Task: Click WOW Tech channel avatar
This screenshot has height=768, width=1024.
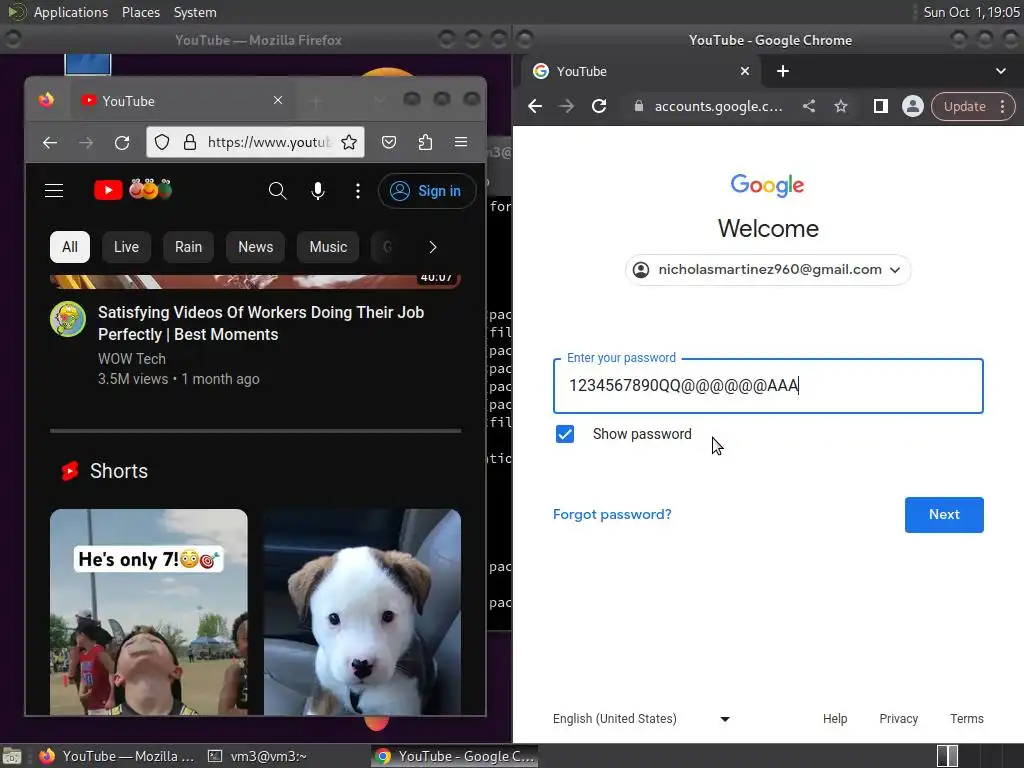Action: [68, 319]
